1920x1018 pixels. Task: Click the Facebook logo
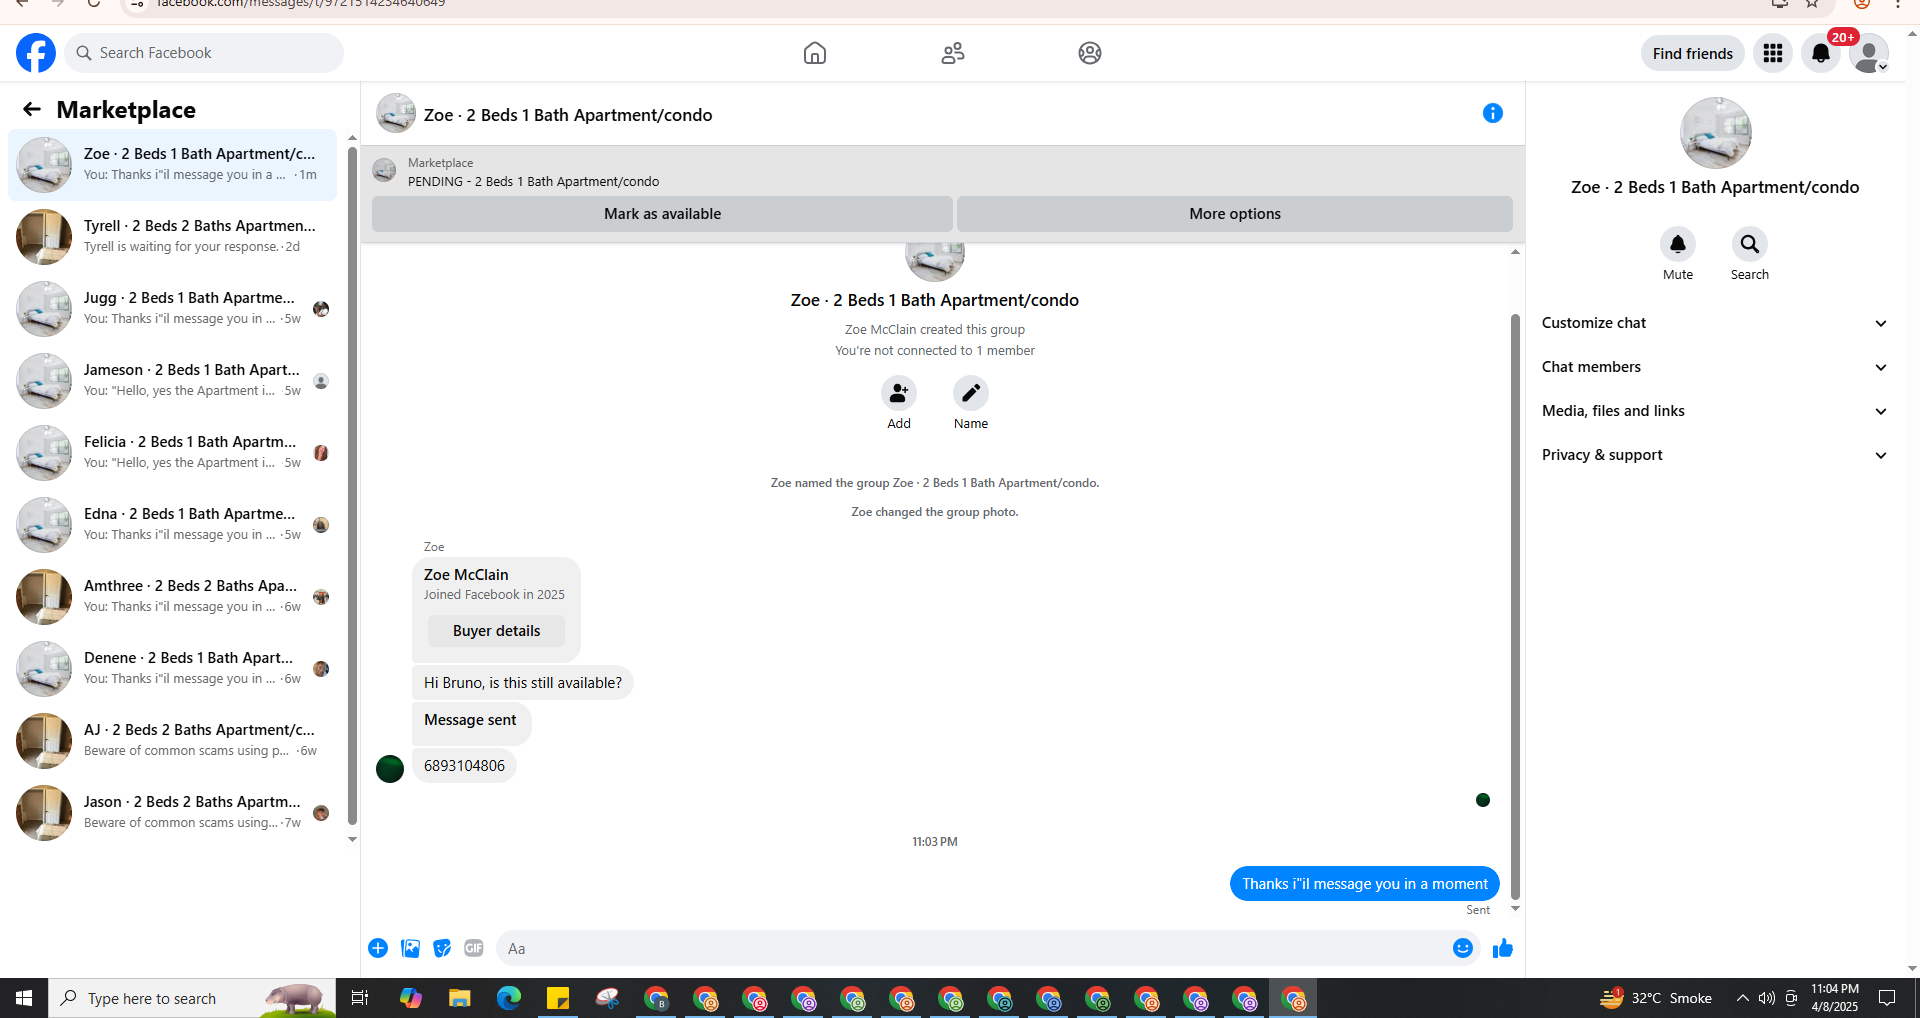pos(36,53)
